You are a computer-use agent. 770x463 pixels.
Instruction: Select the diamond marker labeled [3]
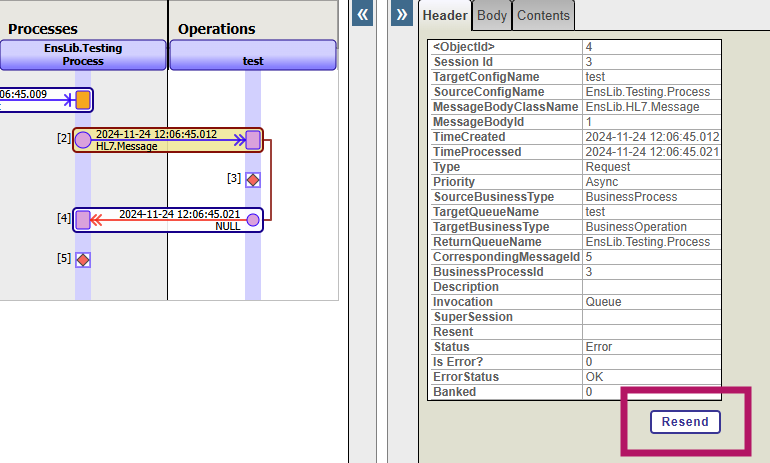[253, 179]
